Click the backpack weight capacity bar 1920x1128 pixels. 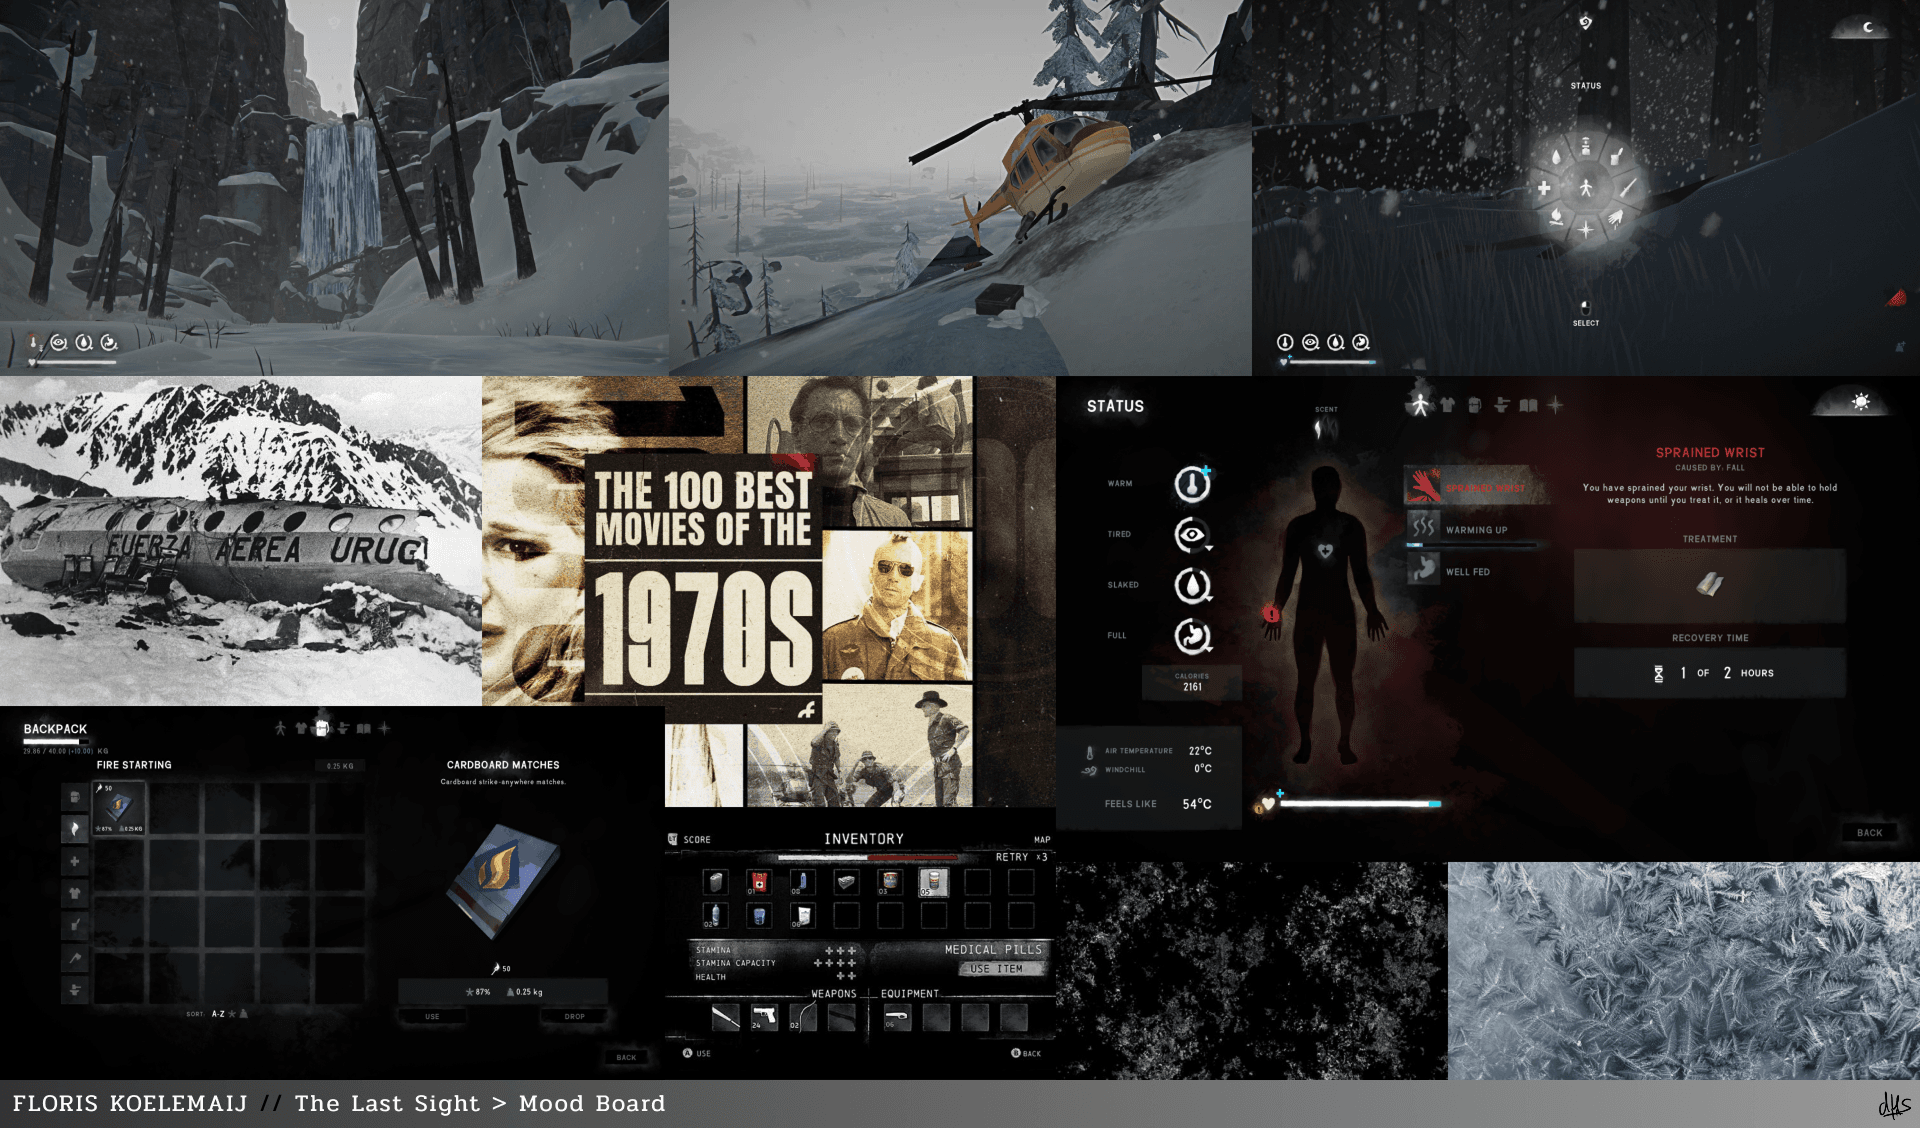coord(58,742)
